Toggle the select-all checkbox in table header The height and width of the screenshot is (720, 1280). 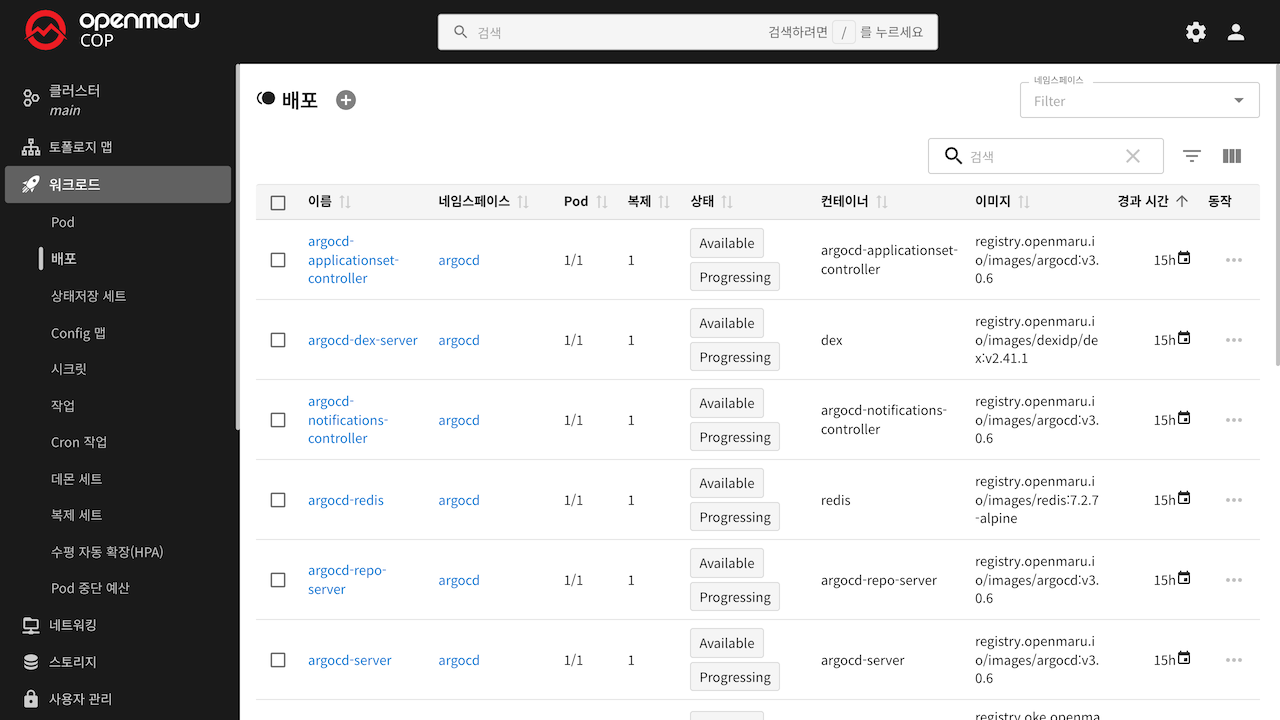[278, 203]
